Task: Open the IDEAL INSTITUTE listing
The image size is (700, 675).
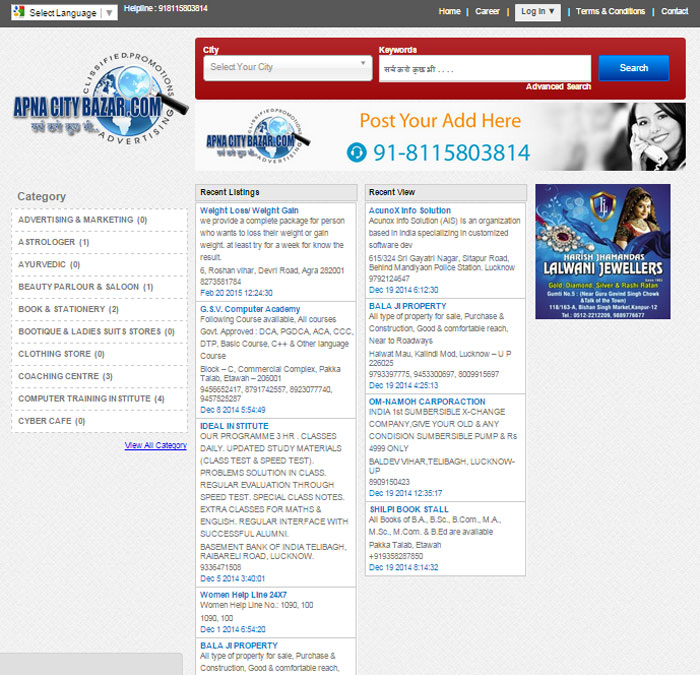Action: [x=234, y=426]
